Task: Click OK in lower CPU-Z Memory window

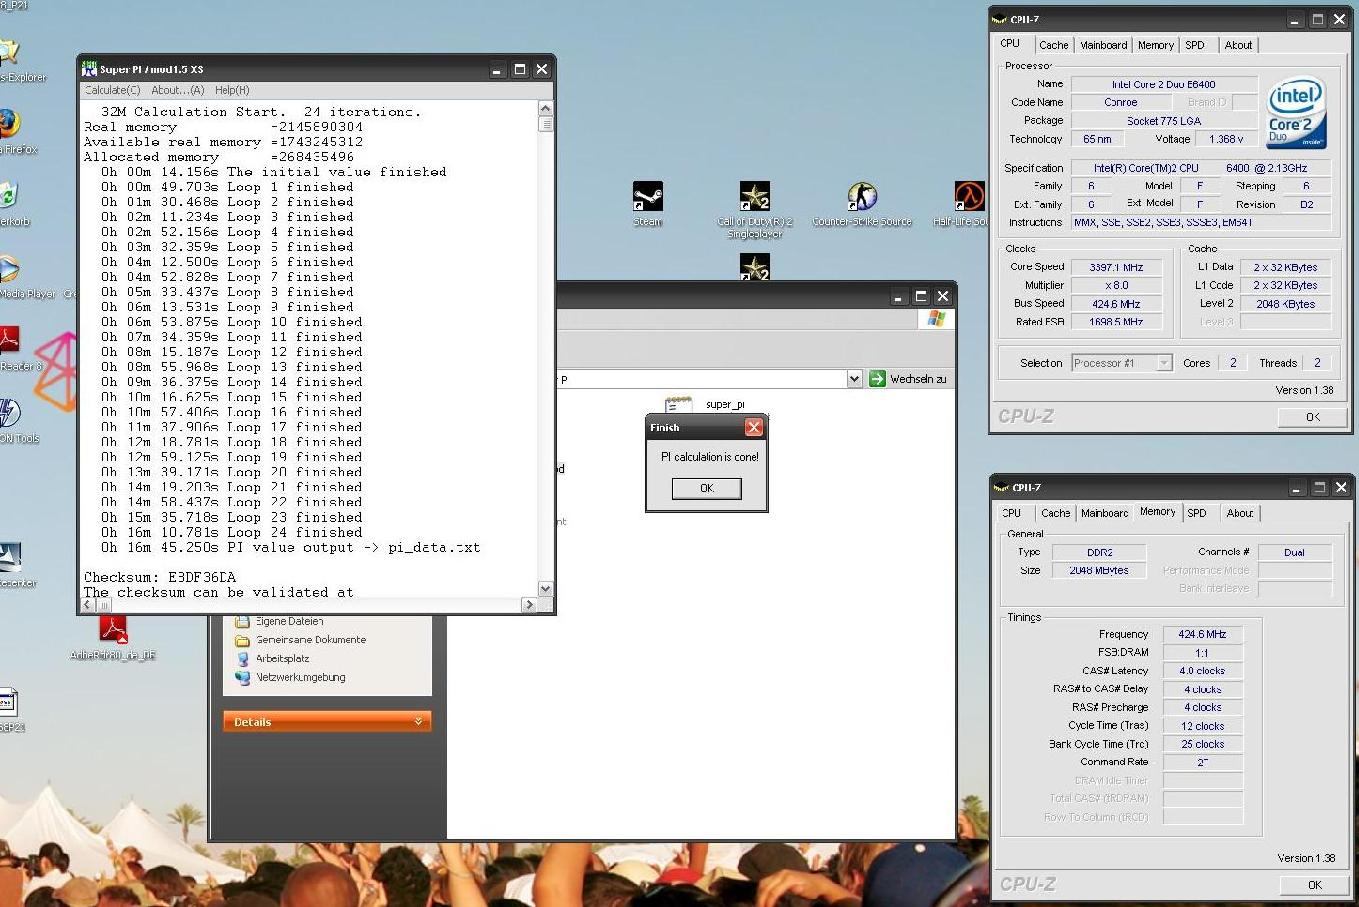Action: coord(1314,885)
